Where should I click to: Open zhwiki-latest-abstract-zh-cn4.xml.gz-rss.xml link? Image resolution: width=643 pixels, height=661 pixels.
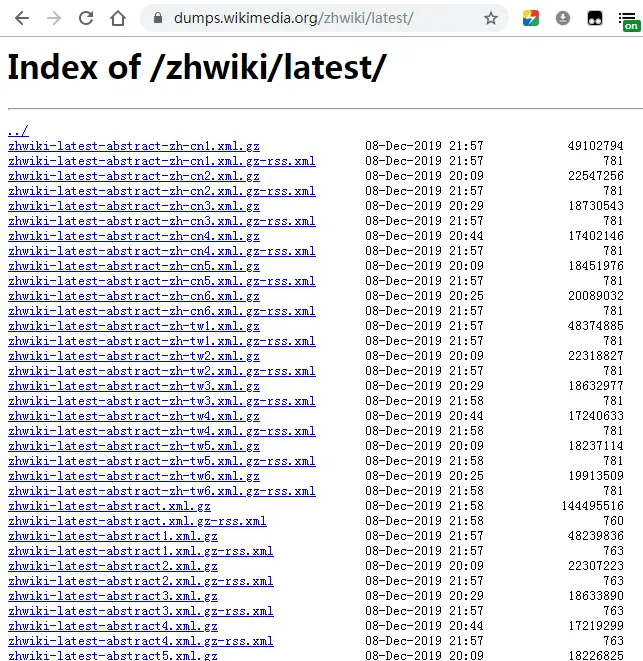tap(161, 251)
